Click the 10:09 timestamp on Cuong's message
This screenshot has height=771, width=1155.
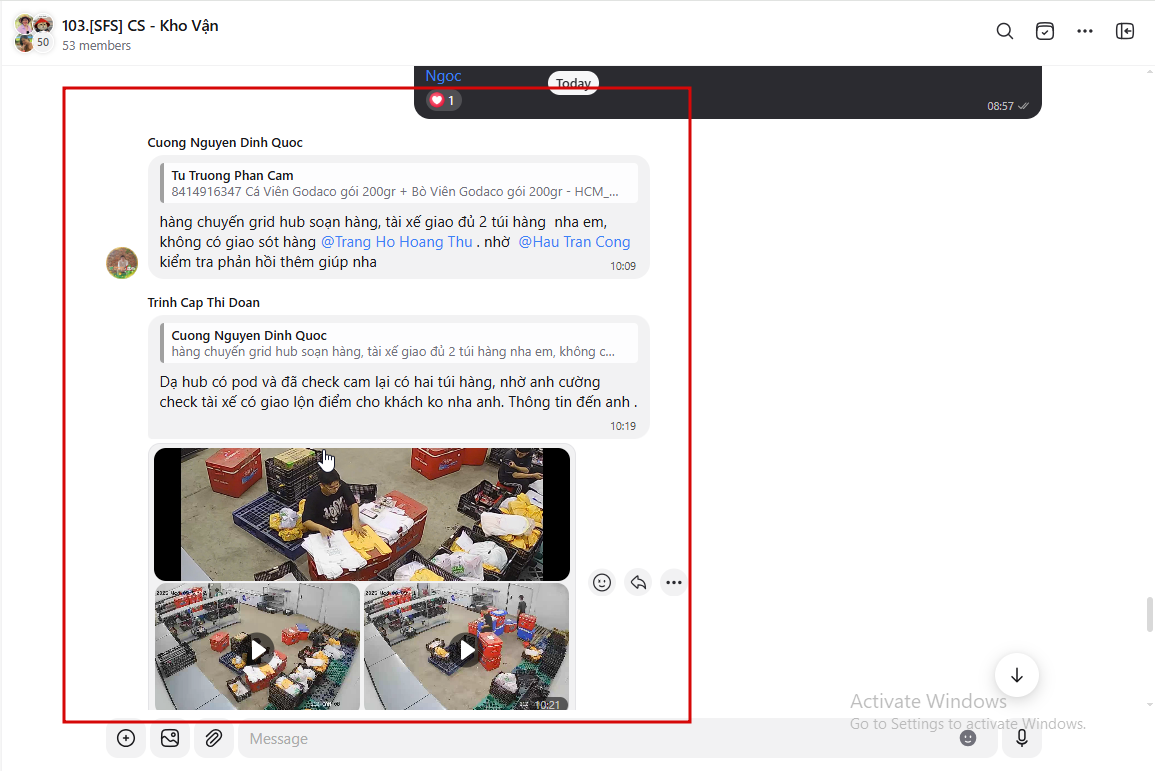point(622,267)
